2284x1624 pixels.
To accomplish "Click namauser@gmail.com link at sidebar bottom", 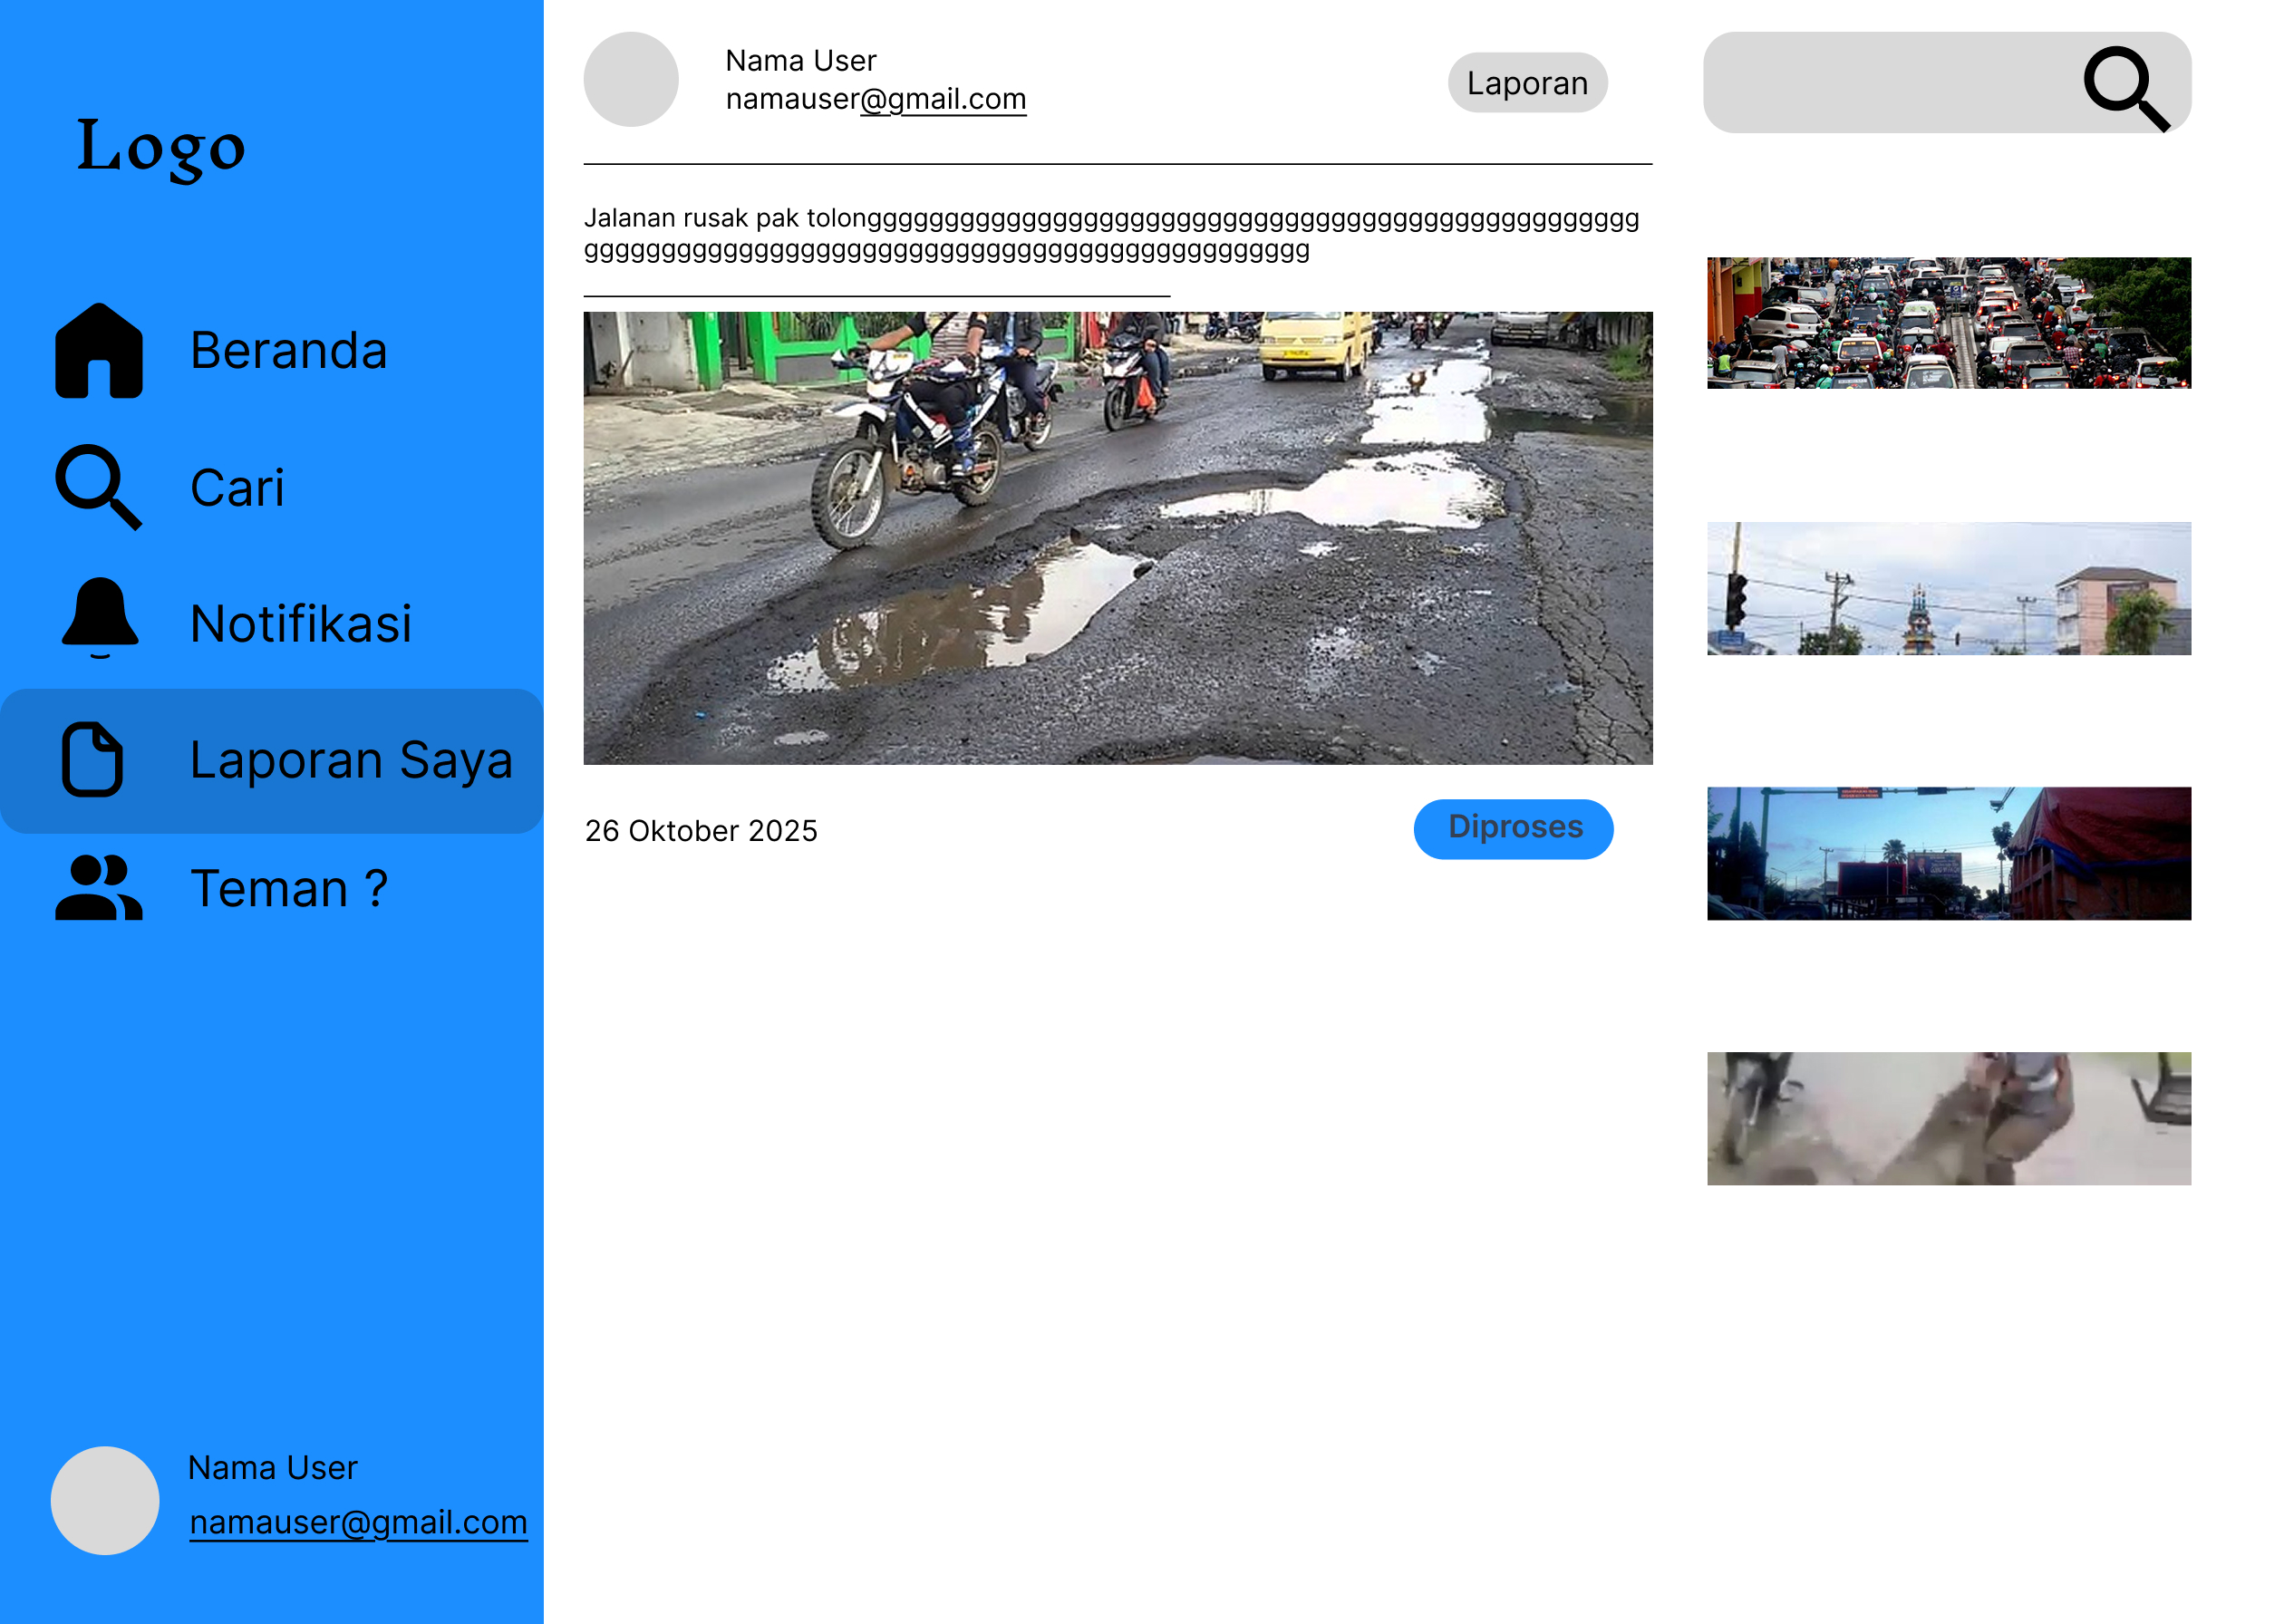I will click(x=358, y=1521).
